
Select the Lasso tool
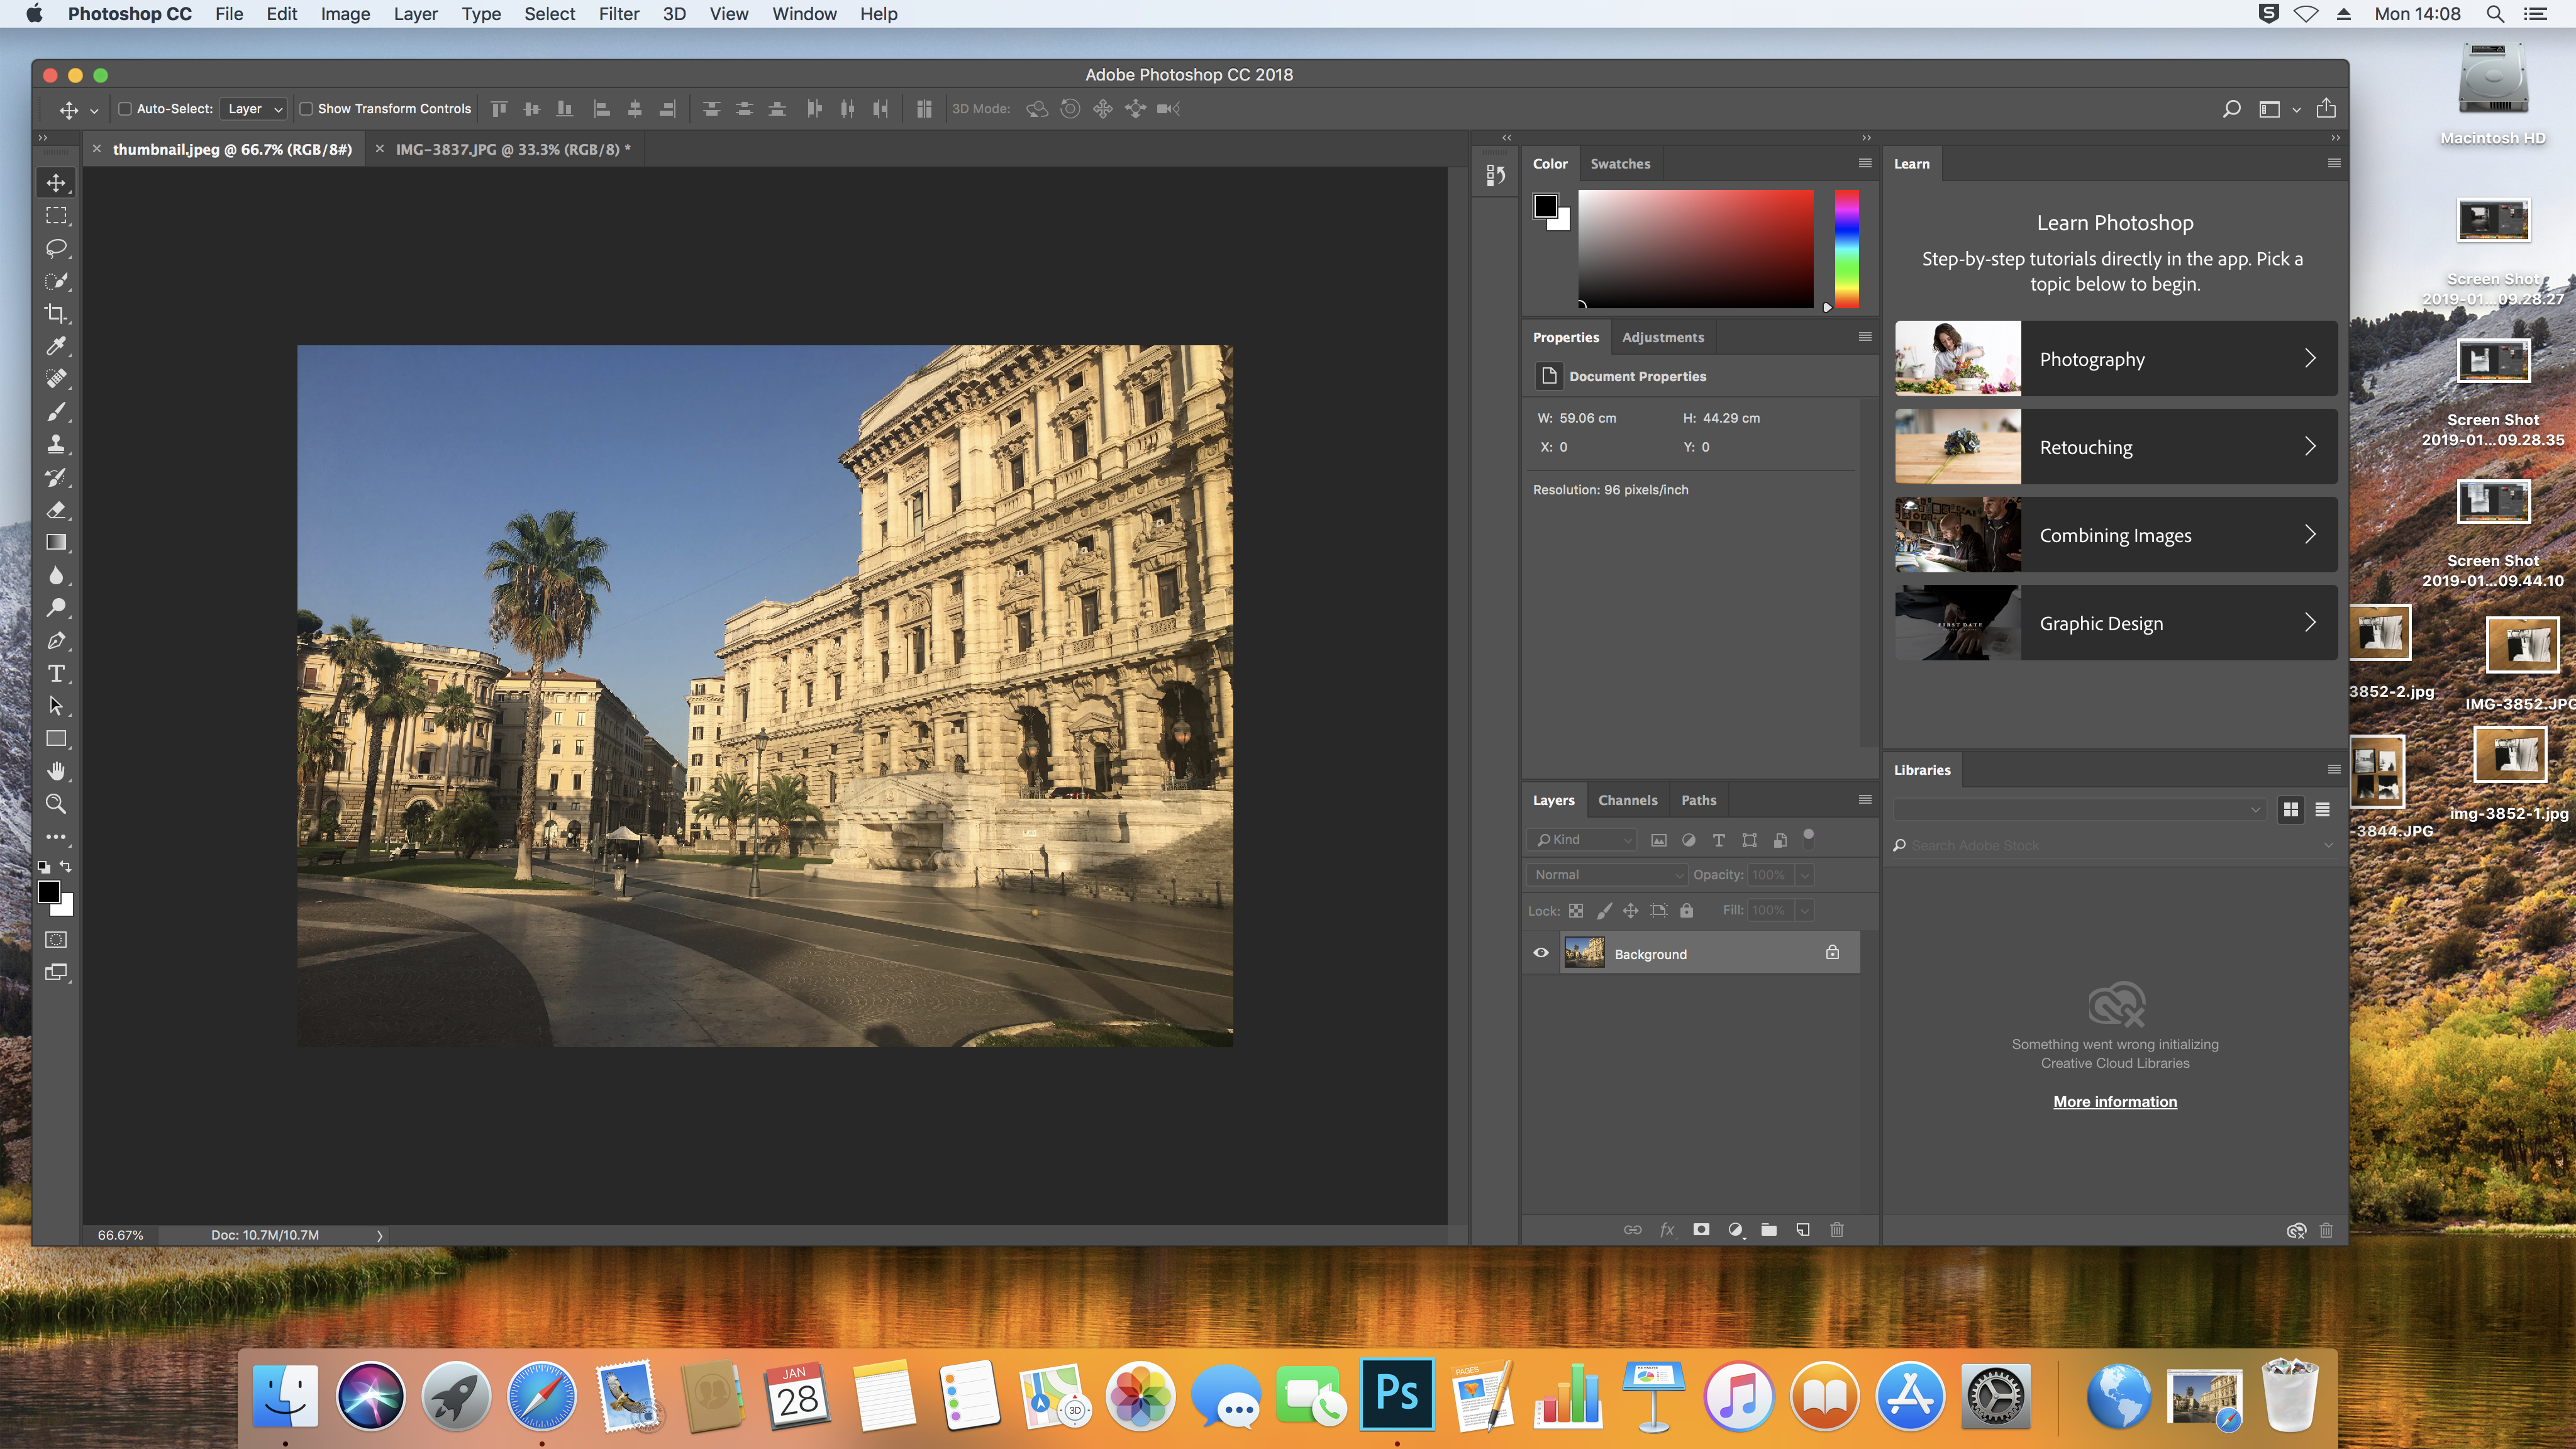coord(56,248)
